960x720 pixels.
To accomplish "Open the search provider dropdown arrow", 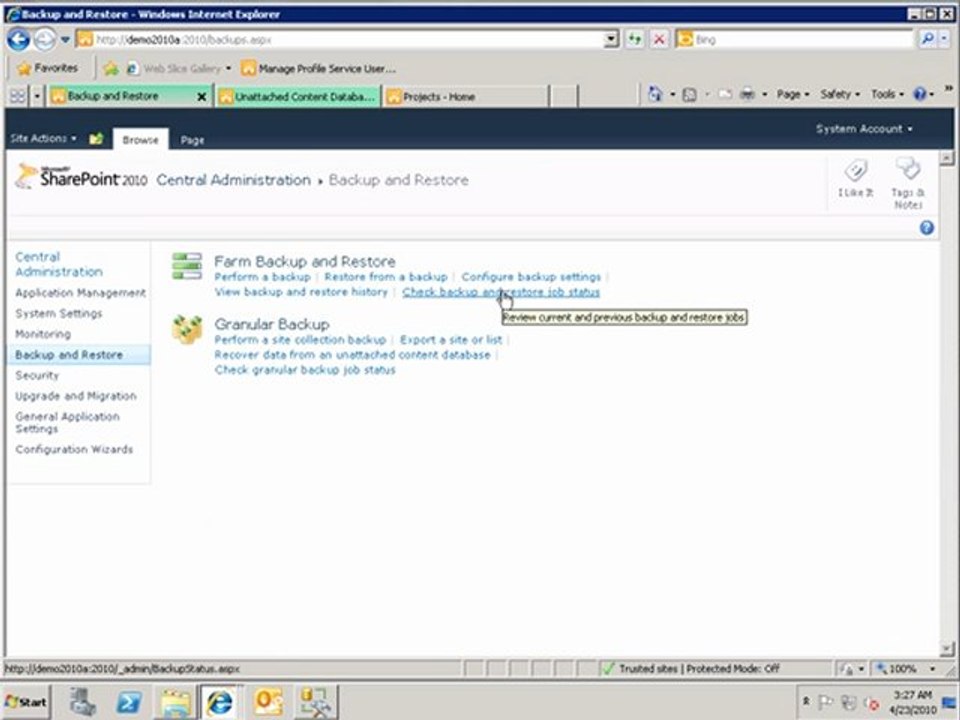I will tap(945, 39).
